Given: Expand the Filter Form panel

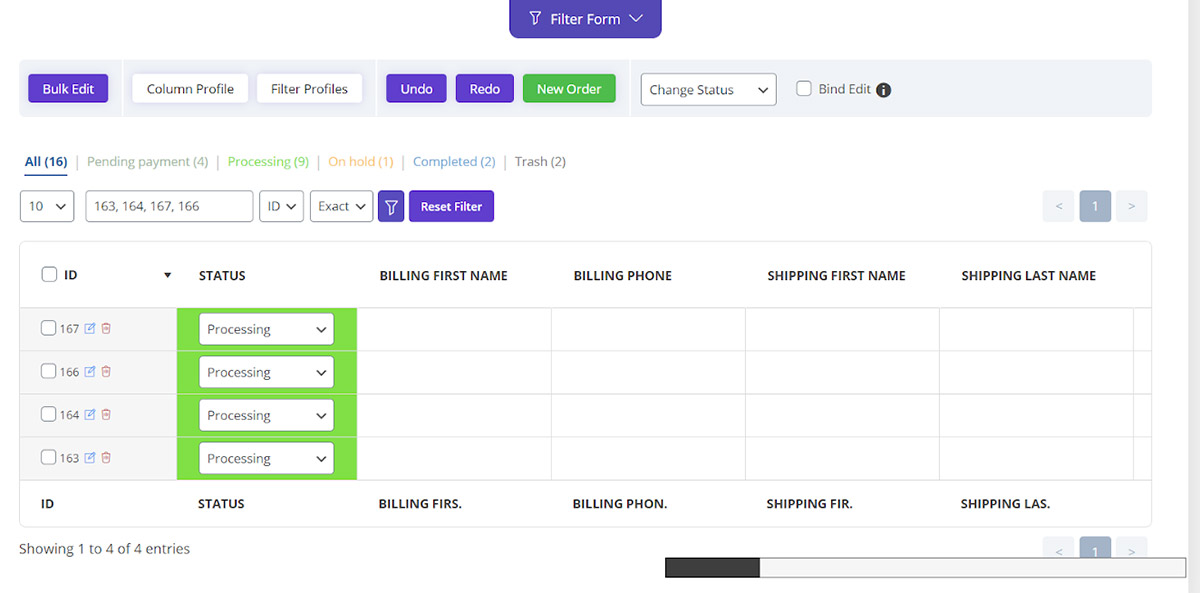Looking at the screenshot, I should [585, 18].
